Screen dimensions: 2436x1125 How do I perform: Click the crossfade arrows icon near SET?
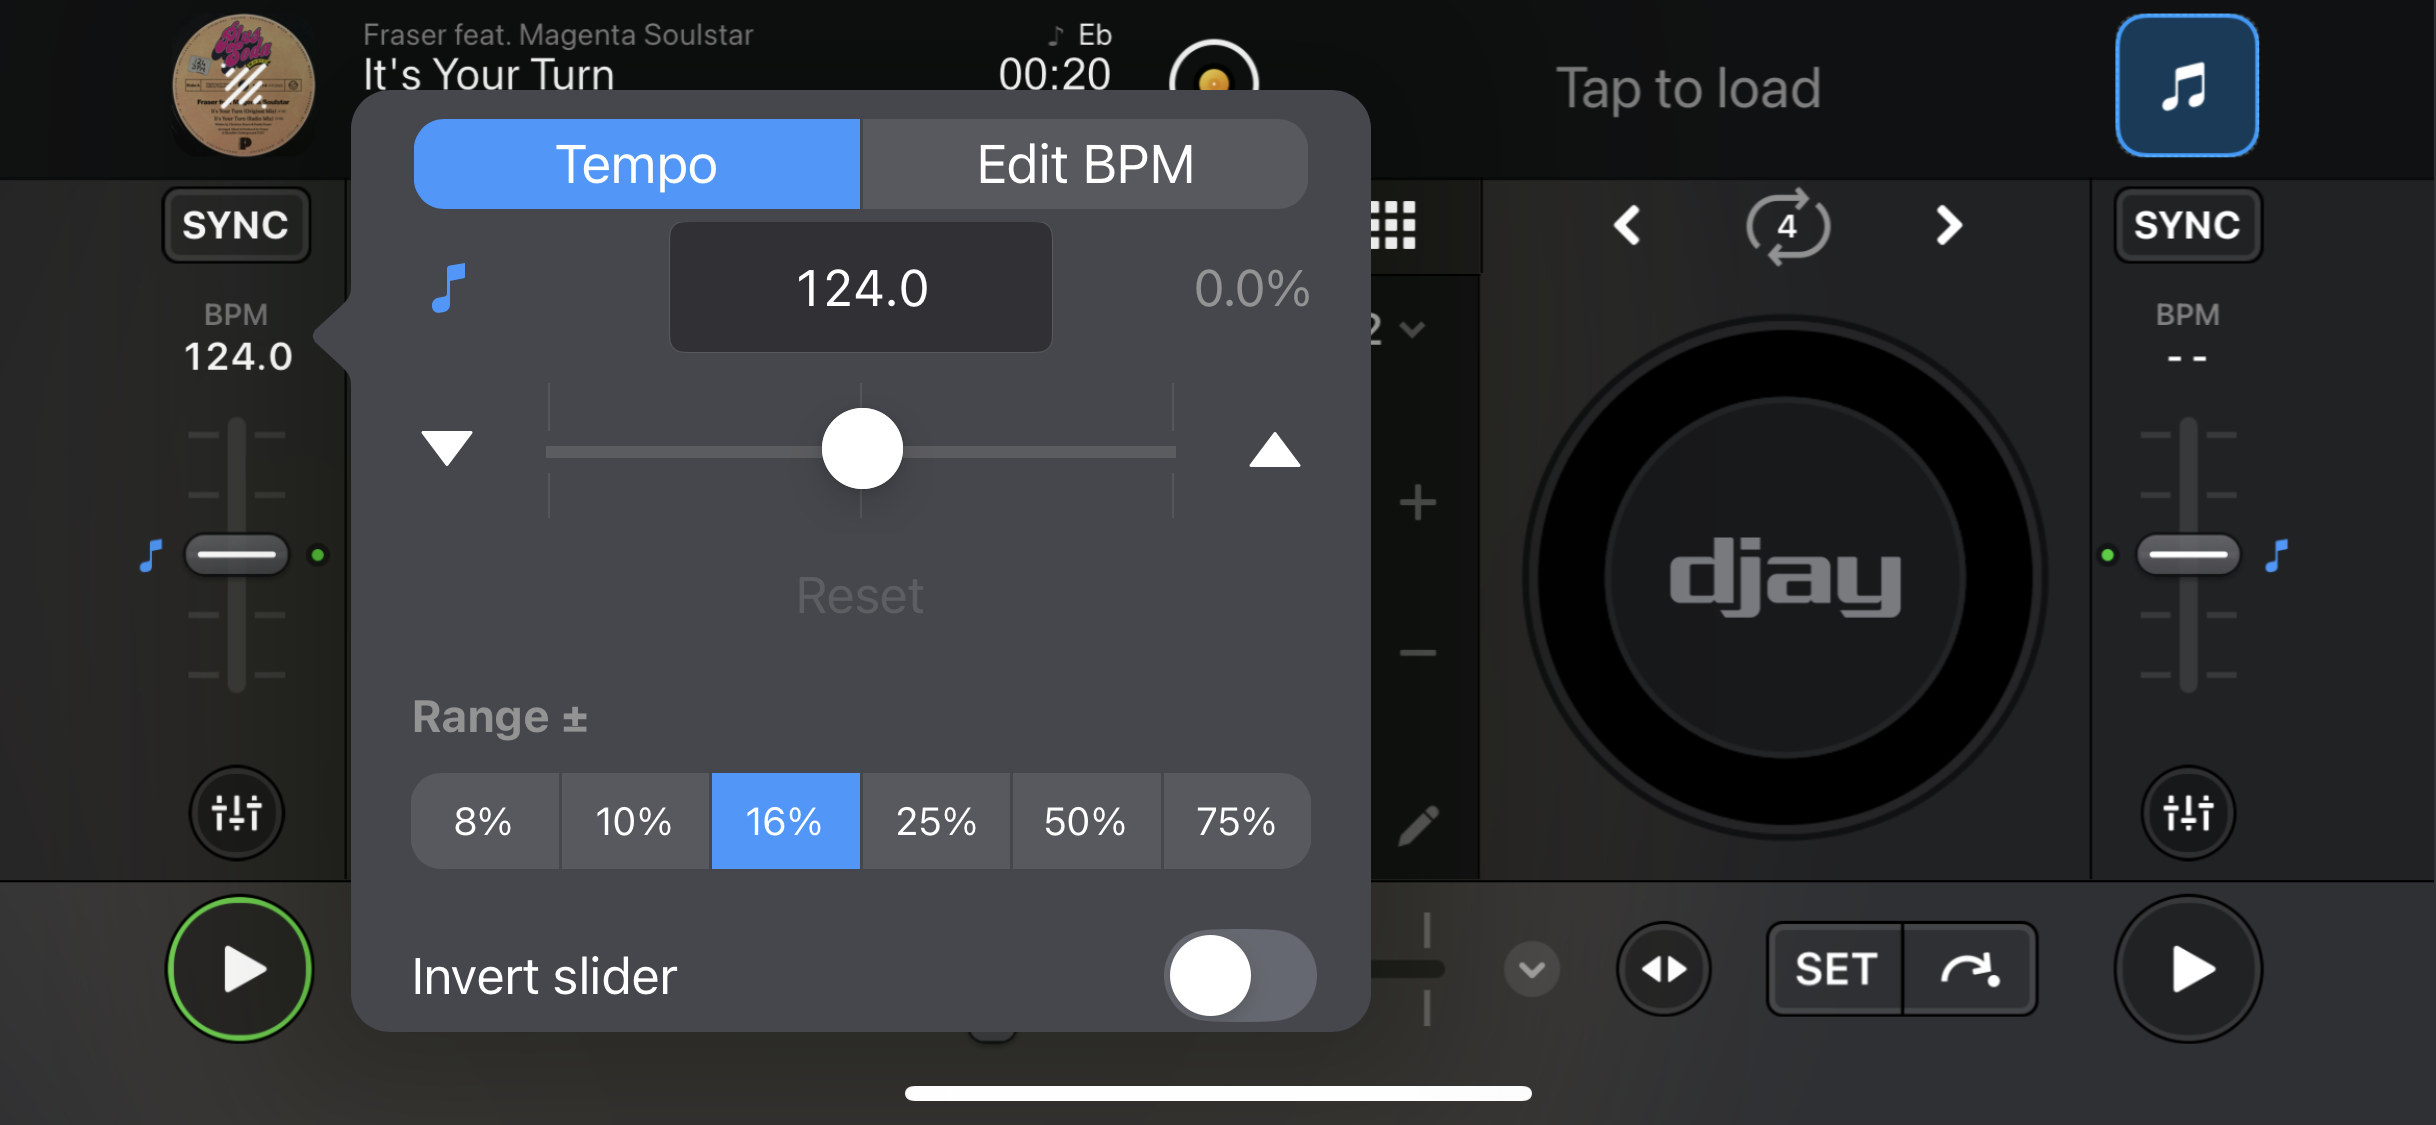[1663, 968]
